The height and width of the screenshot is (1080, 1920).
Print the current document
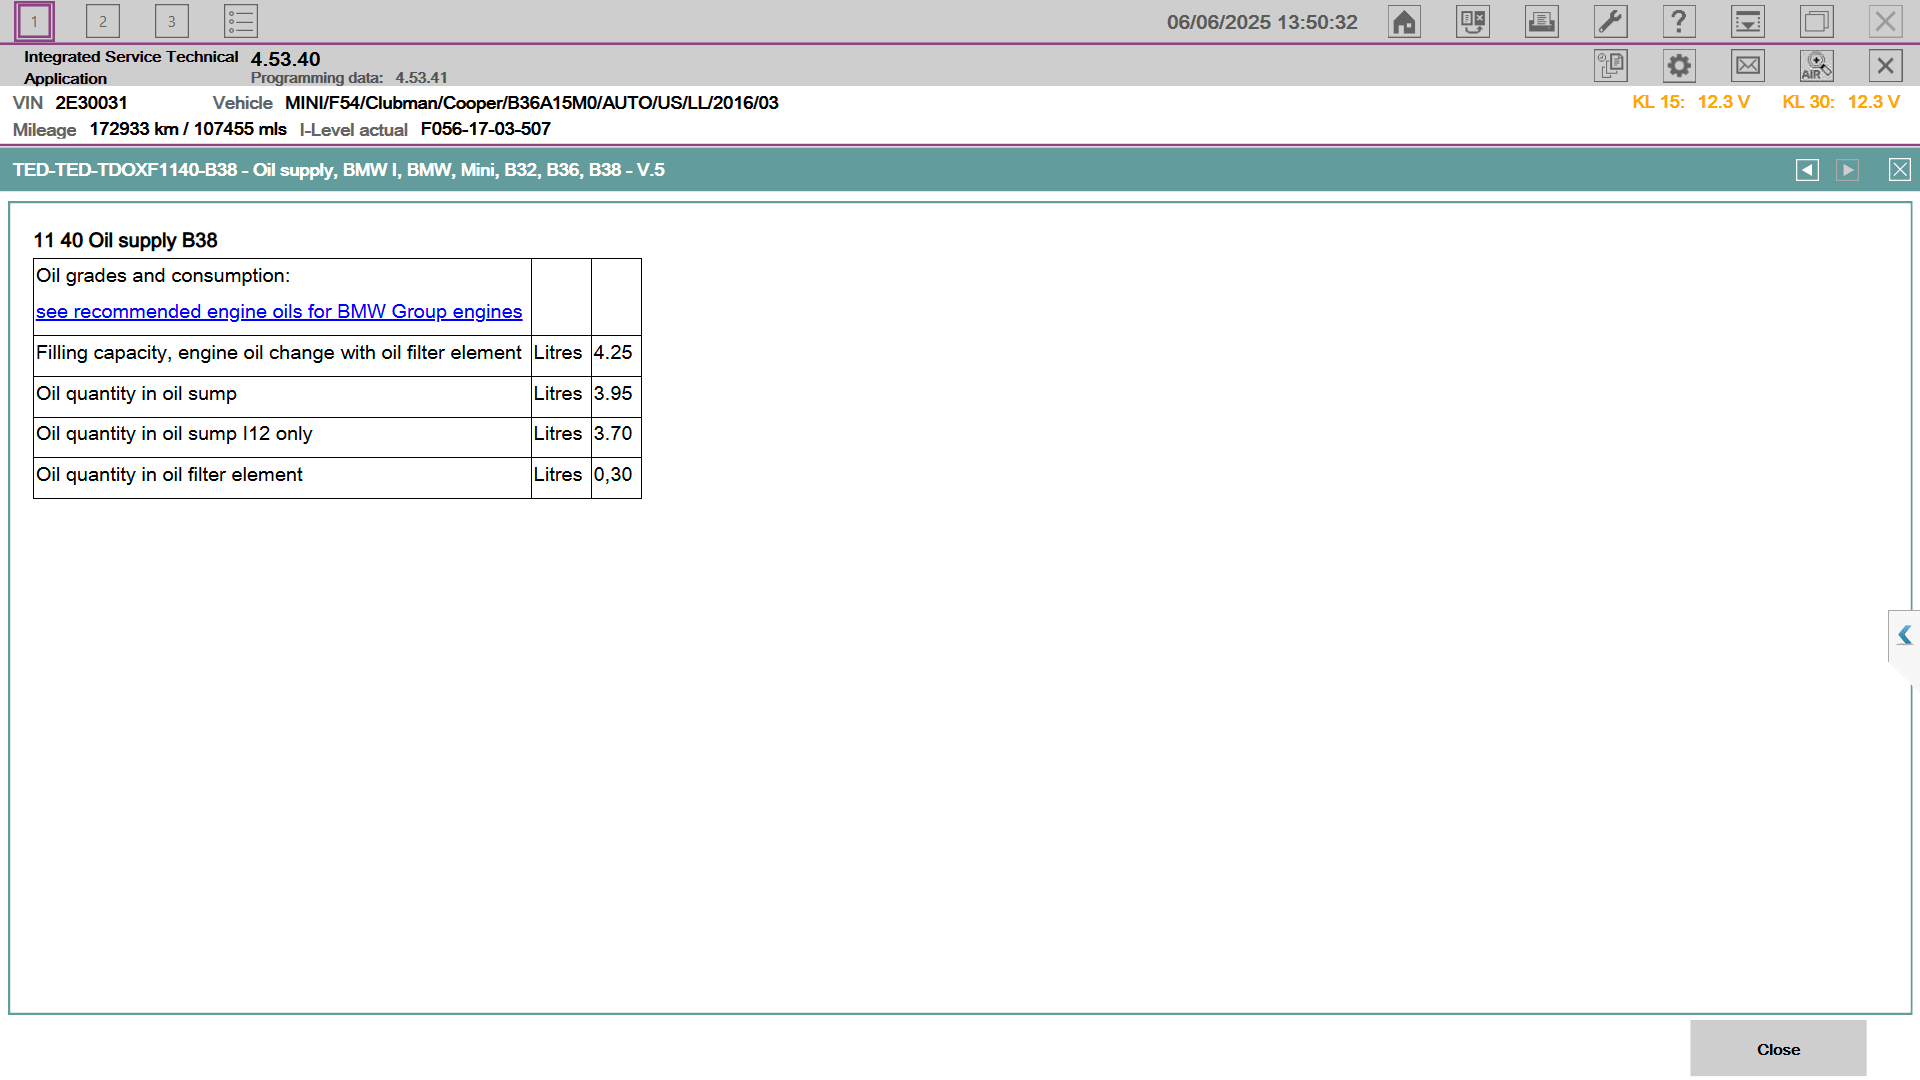pyautogui.click(x=1542, y=21)
